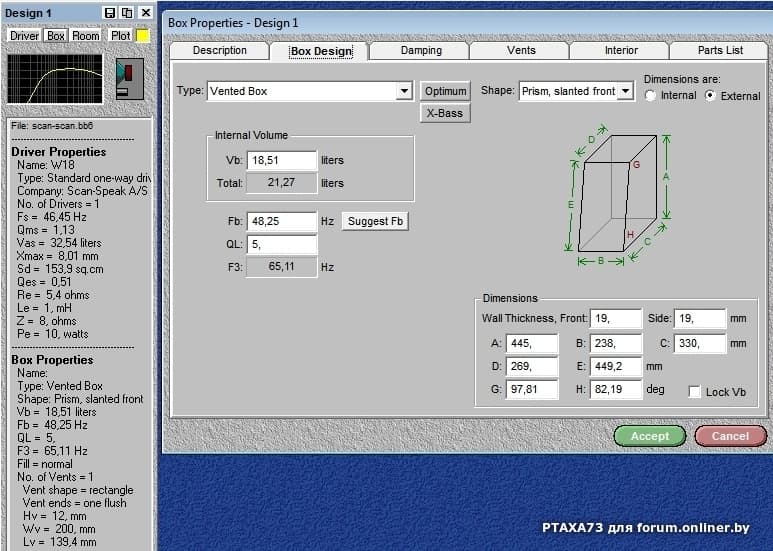Select the Internal dimensions radio button
Screen dimensions: 773x551
[x=651, y=96]
